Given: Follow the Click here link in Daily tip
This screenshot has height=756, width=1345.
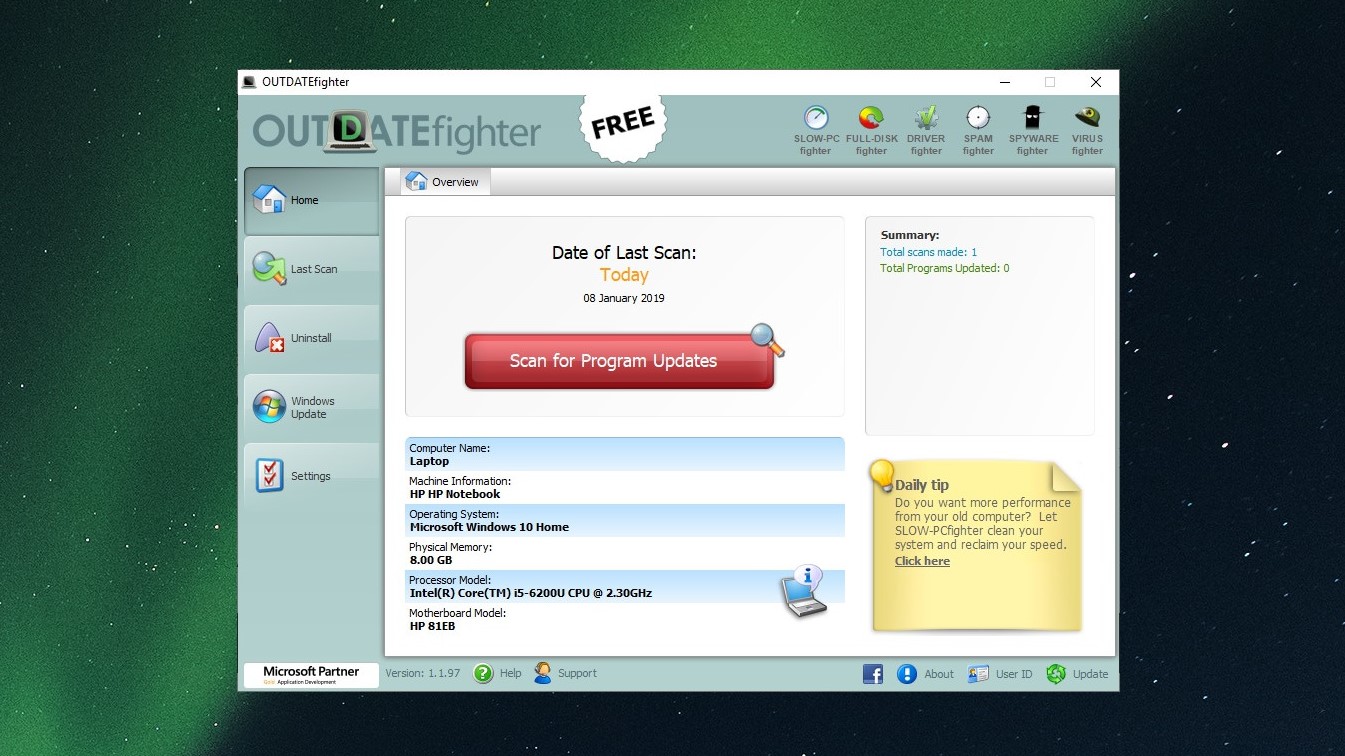Looking at the screenshot, I should click(x=922, y=561).
